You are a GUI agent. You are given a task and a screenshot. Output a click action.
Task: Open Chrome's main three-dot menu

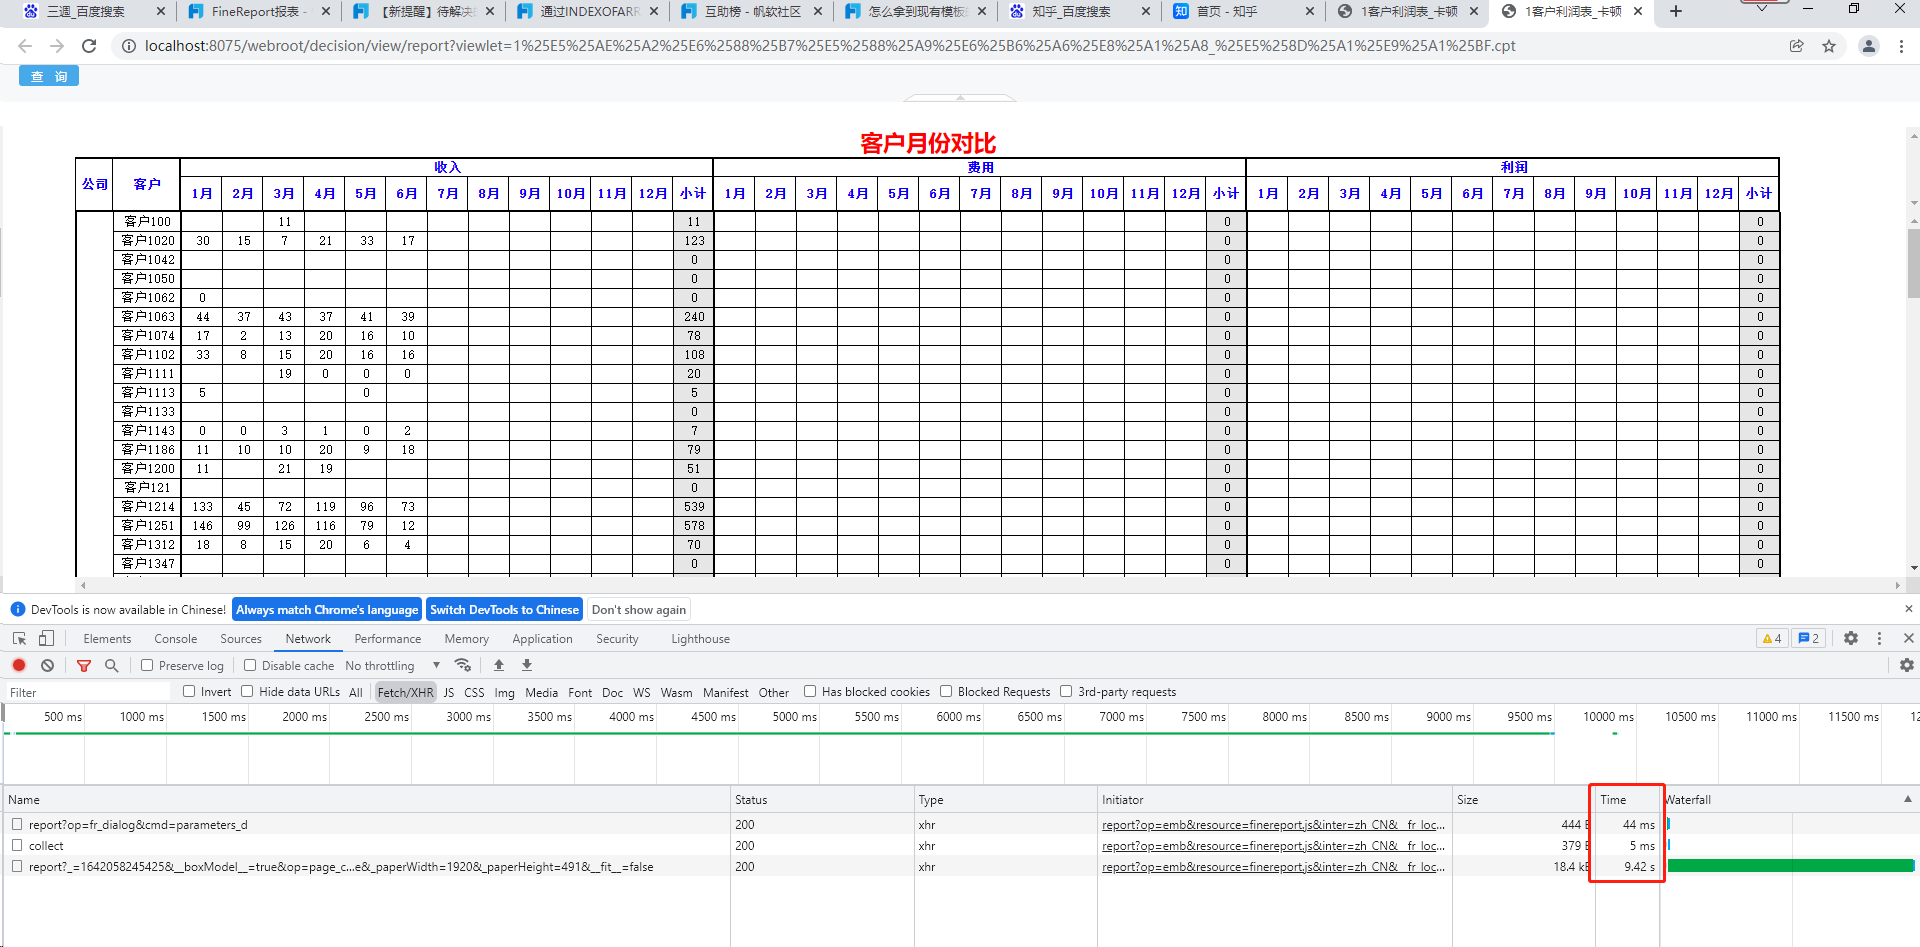(1901, 46)
